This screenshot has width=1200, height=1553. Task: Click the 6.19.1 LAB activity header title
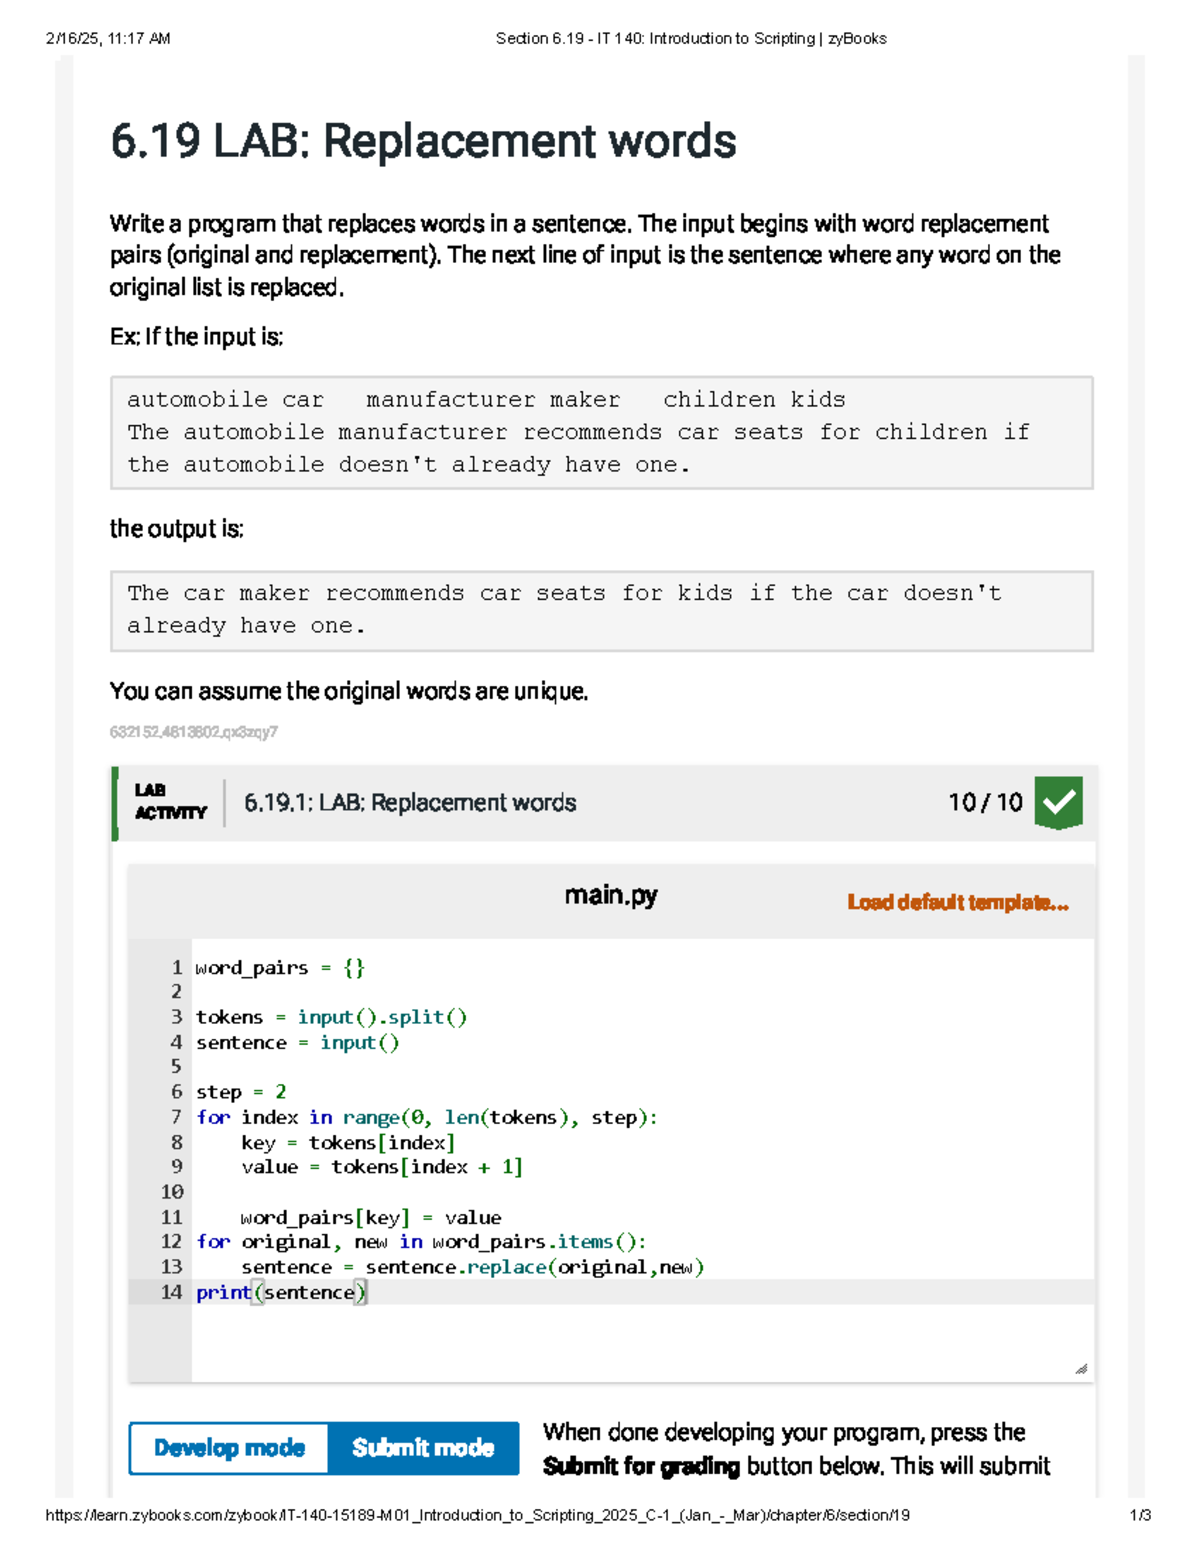point(410,803)
